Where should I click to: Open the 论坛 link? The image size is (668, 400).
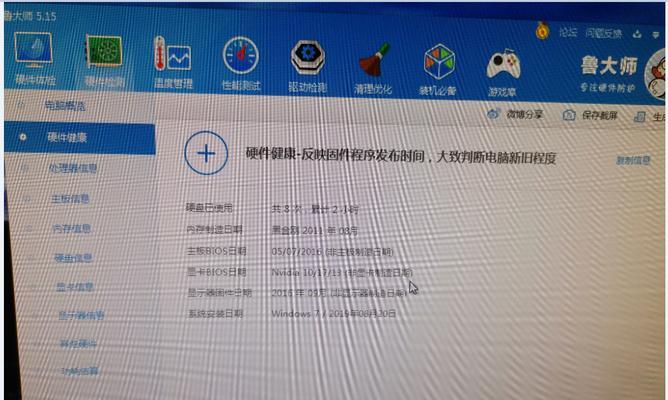(568, 32)
